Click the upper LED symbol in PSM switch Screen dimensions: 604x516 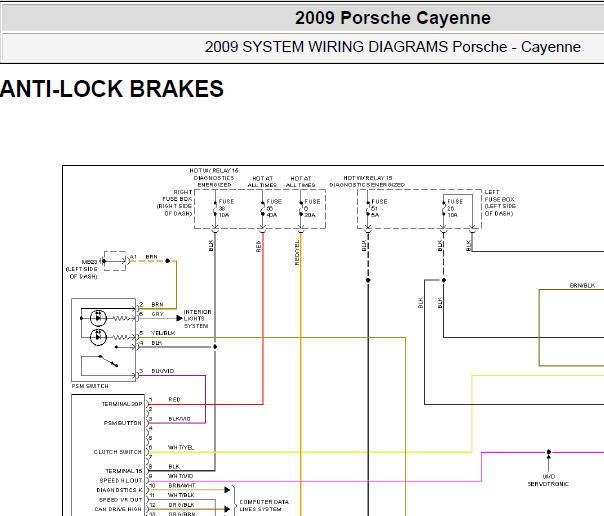(x=98, y=318)
